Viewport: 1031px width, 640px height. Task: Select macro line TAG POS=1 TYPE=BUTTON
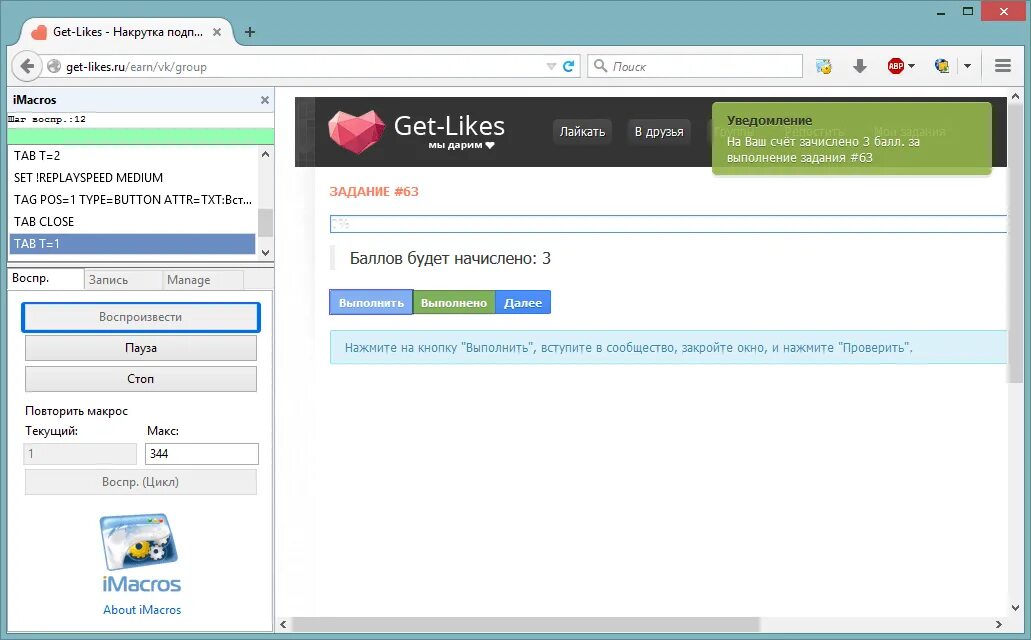[132, 199]
